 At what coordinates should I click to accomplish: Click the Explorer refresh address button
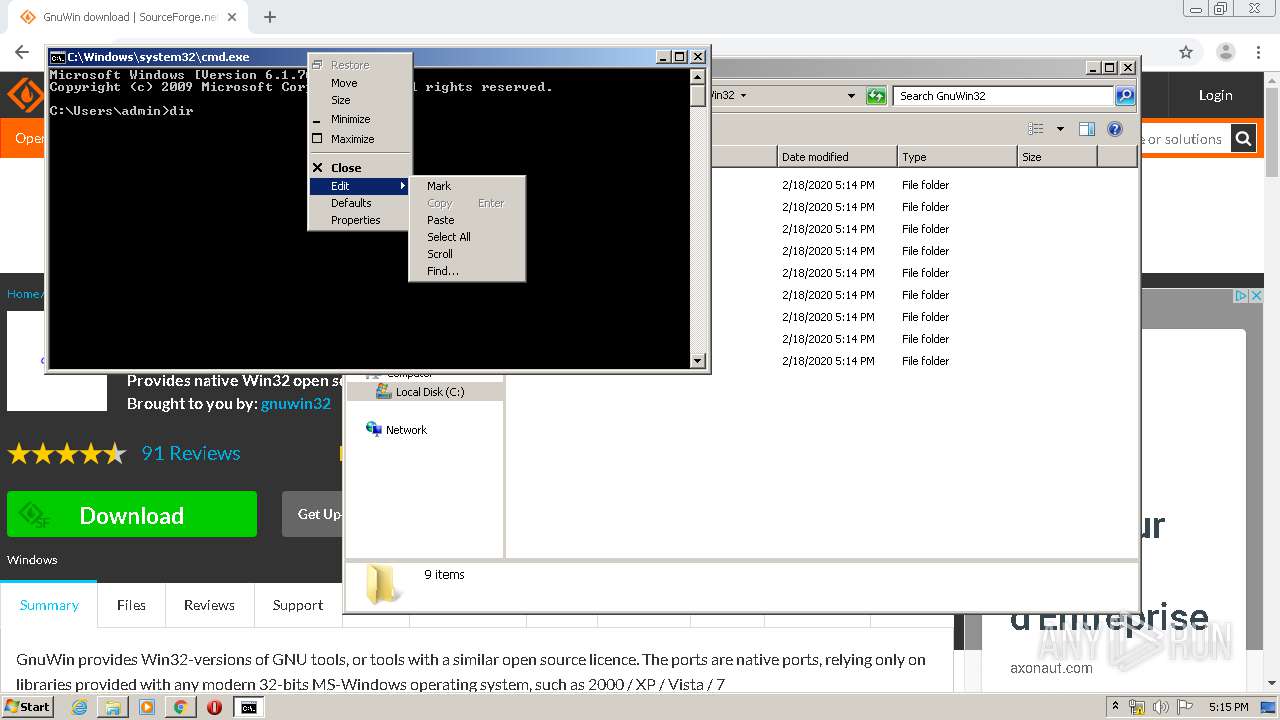click(x=876, y=96)
